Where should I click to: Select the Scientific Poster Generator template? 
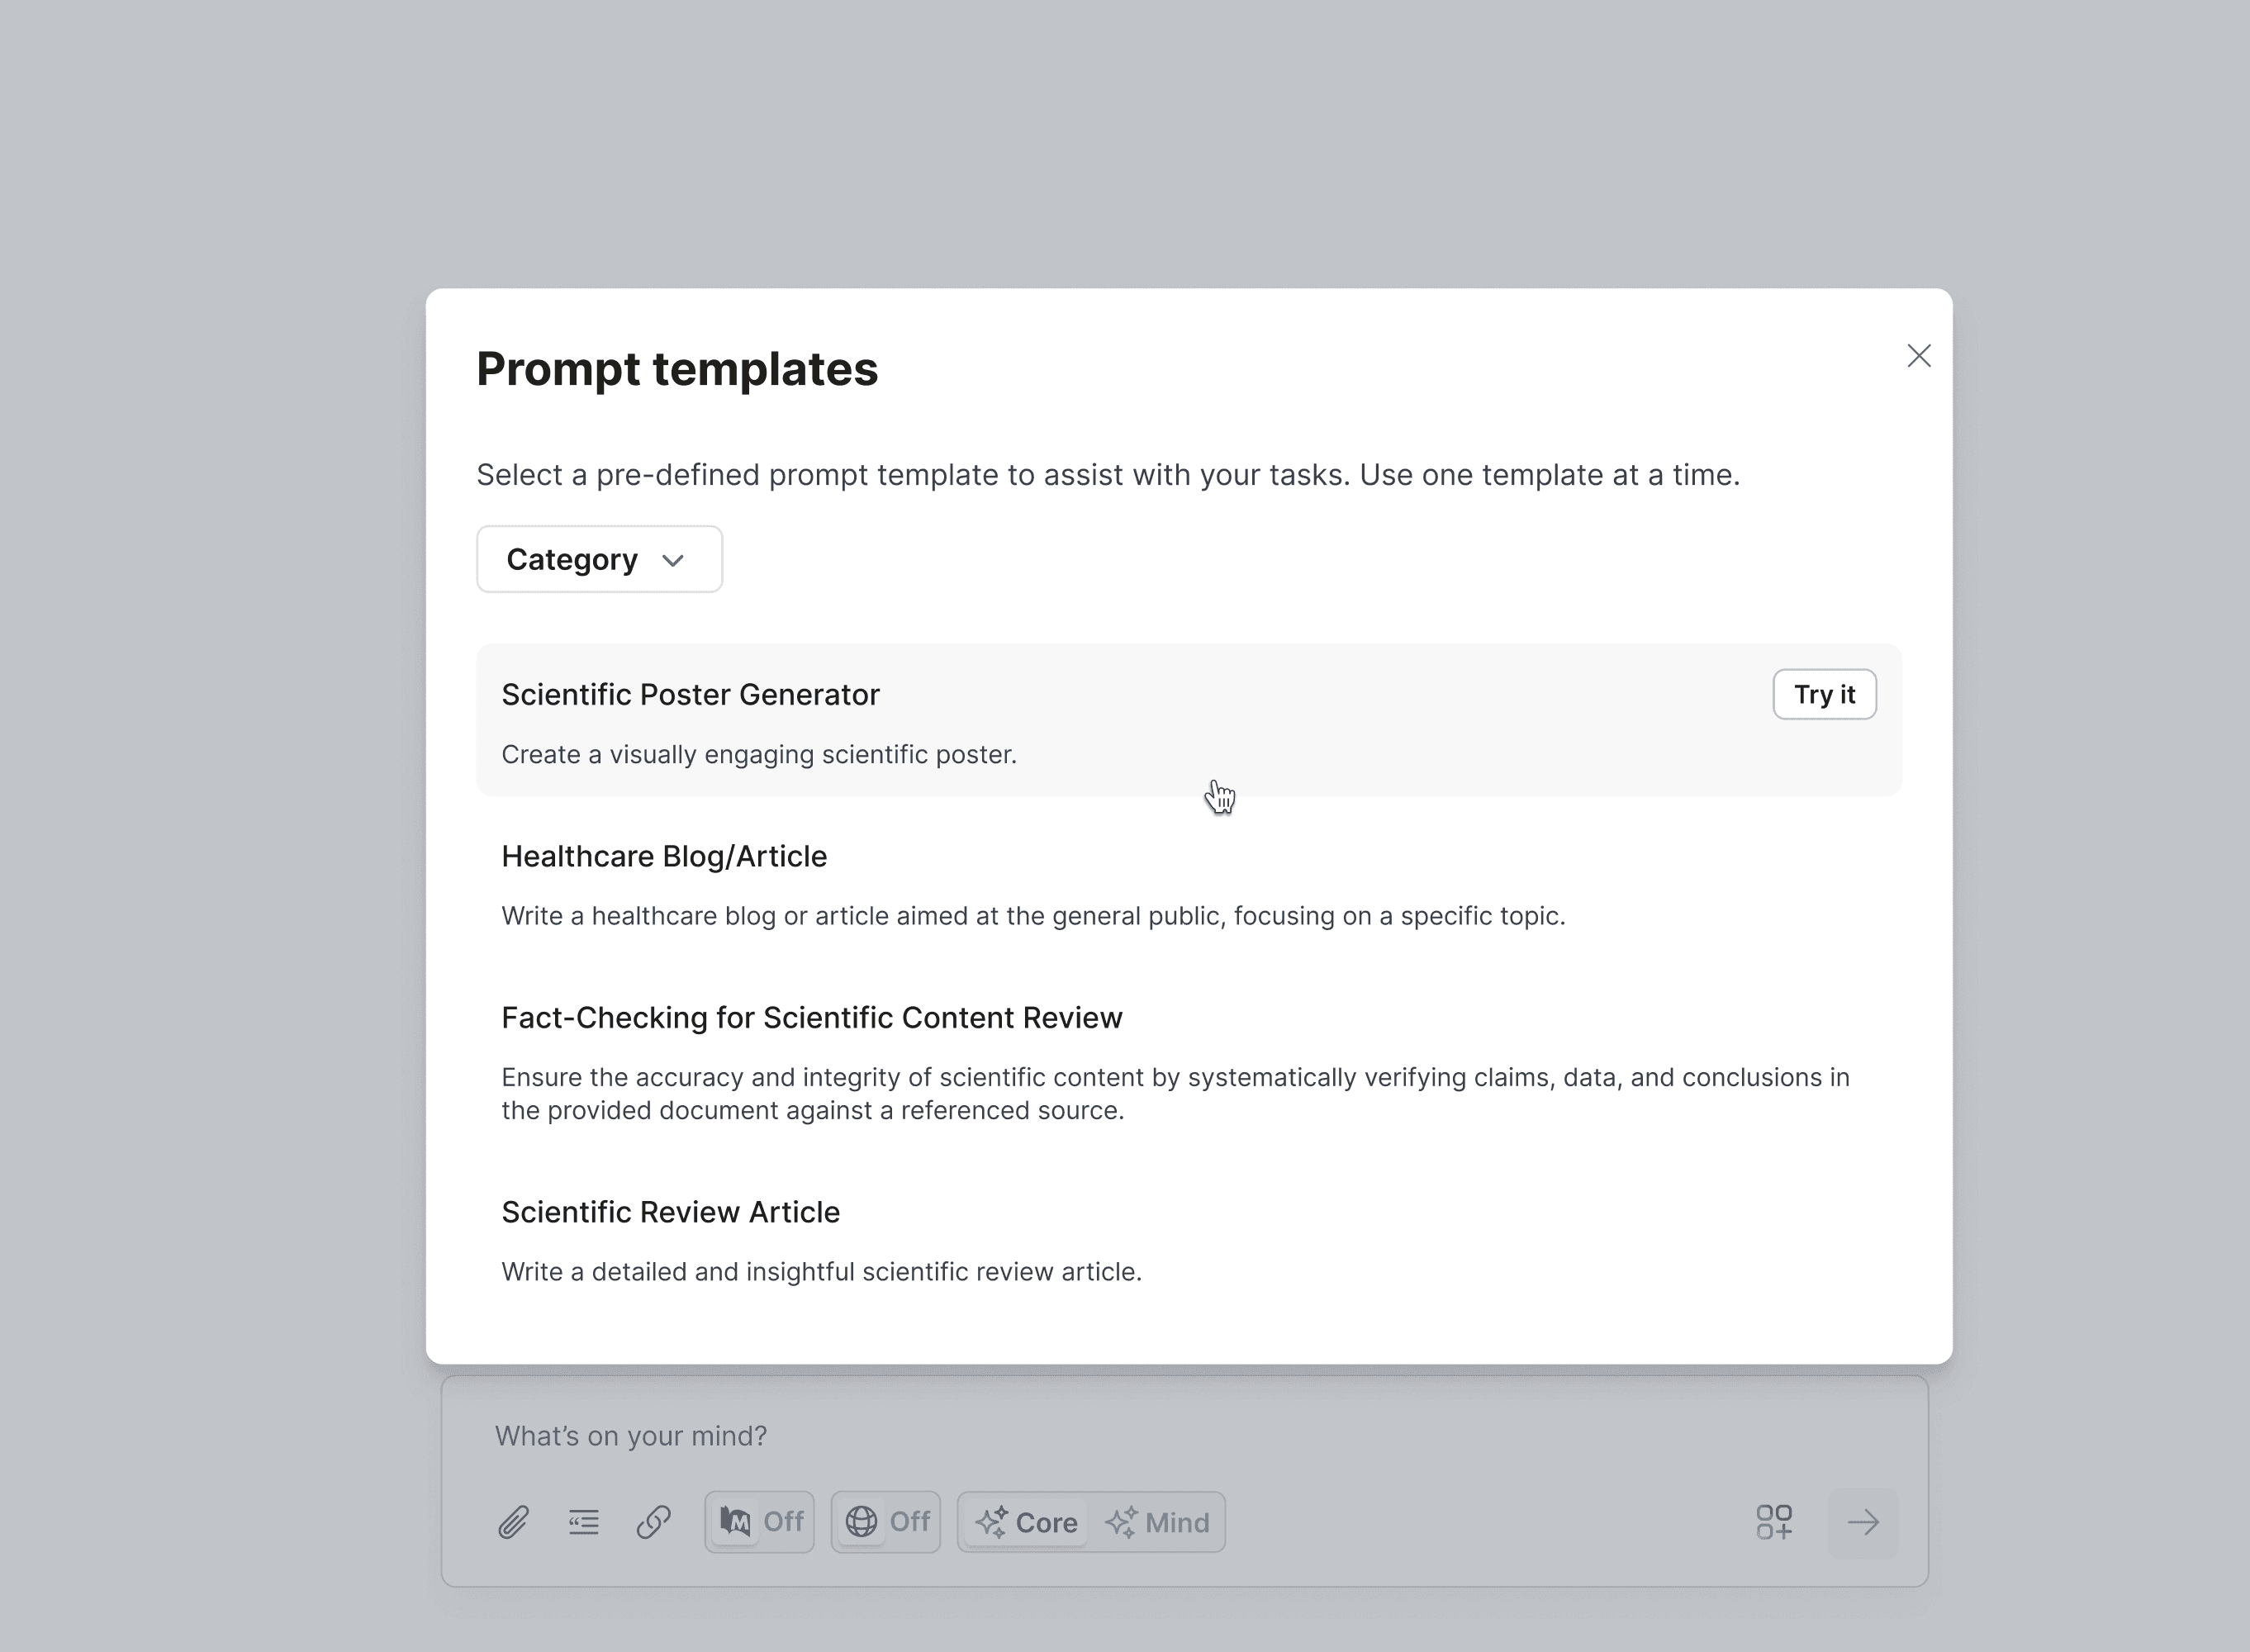pos(690,695)
